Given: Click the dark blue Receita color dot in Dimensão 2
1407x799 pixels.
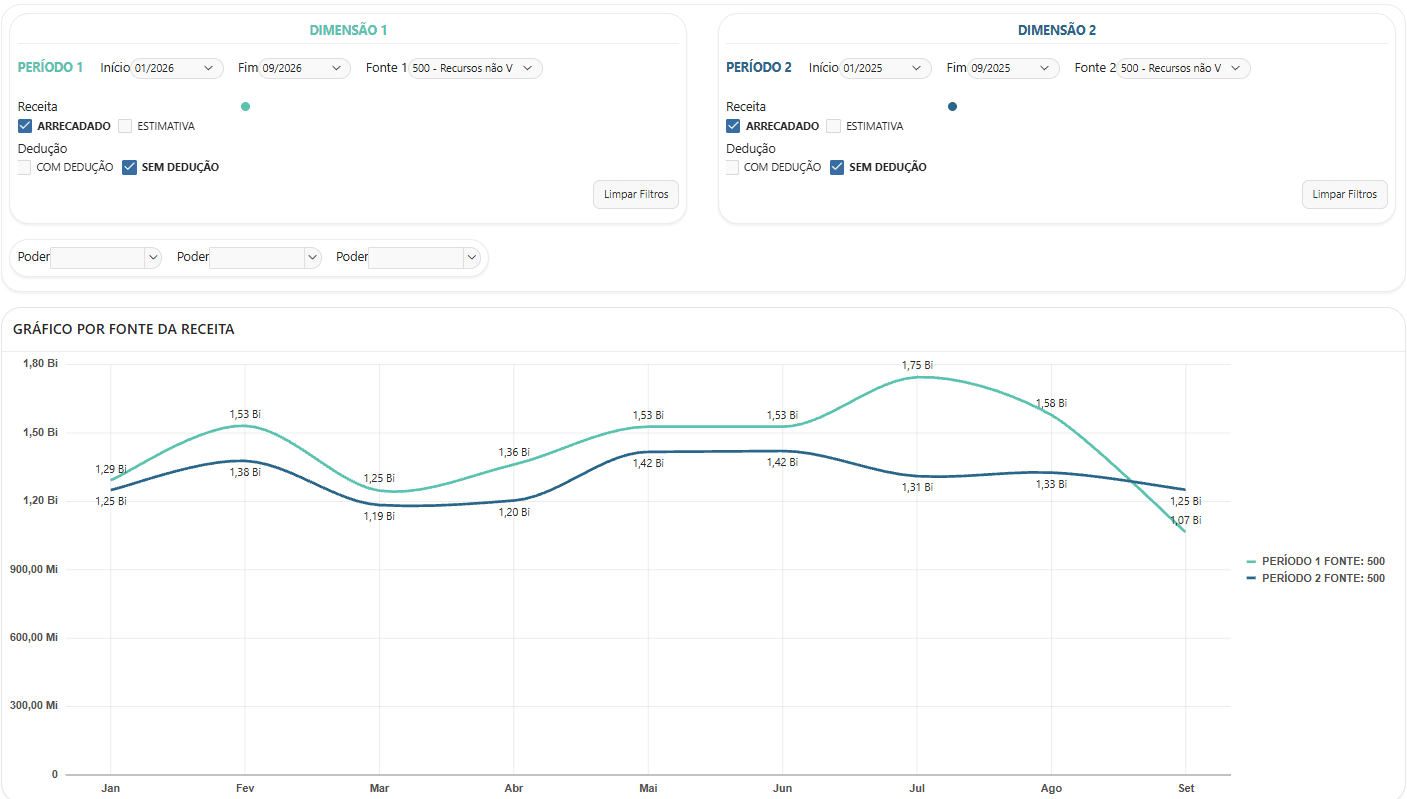Looking at the screenshot, I should point(952,106).
